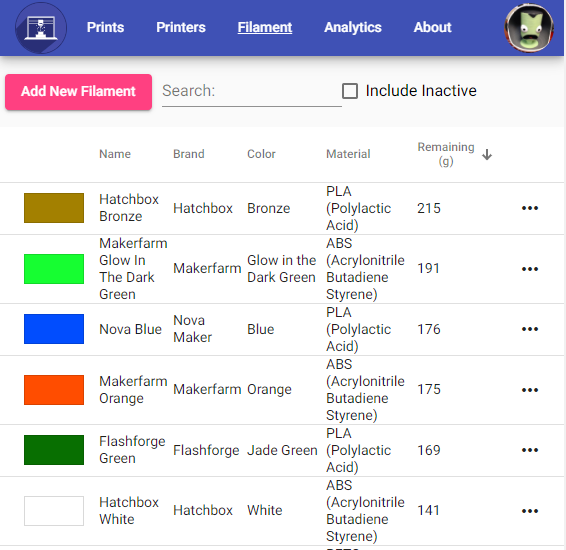Image resolution: width=566 pixels, height=550 pixels.
Task: Open options menu for Flashforge Green row
Action: click(530, 450)
